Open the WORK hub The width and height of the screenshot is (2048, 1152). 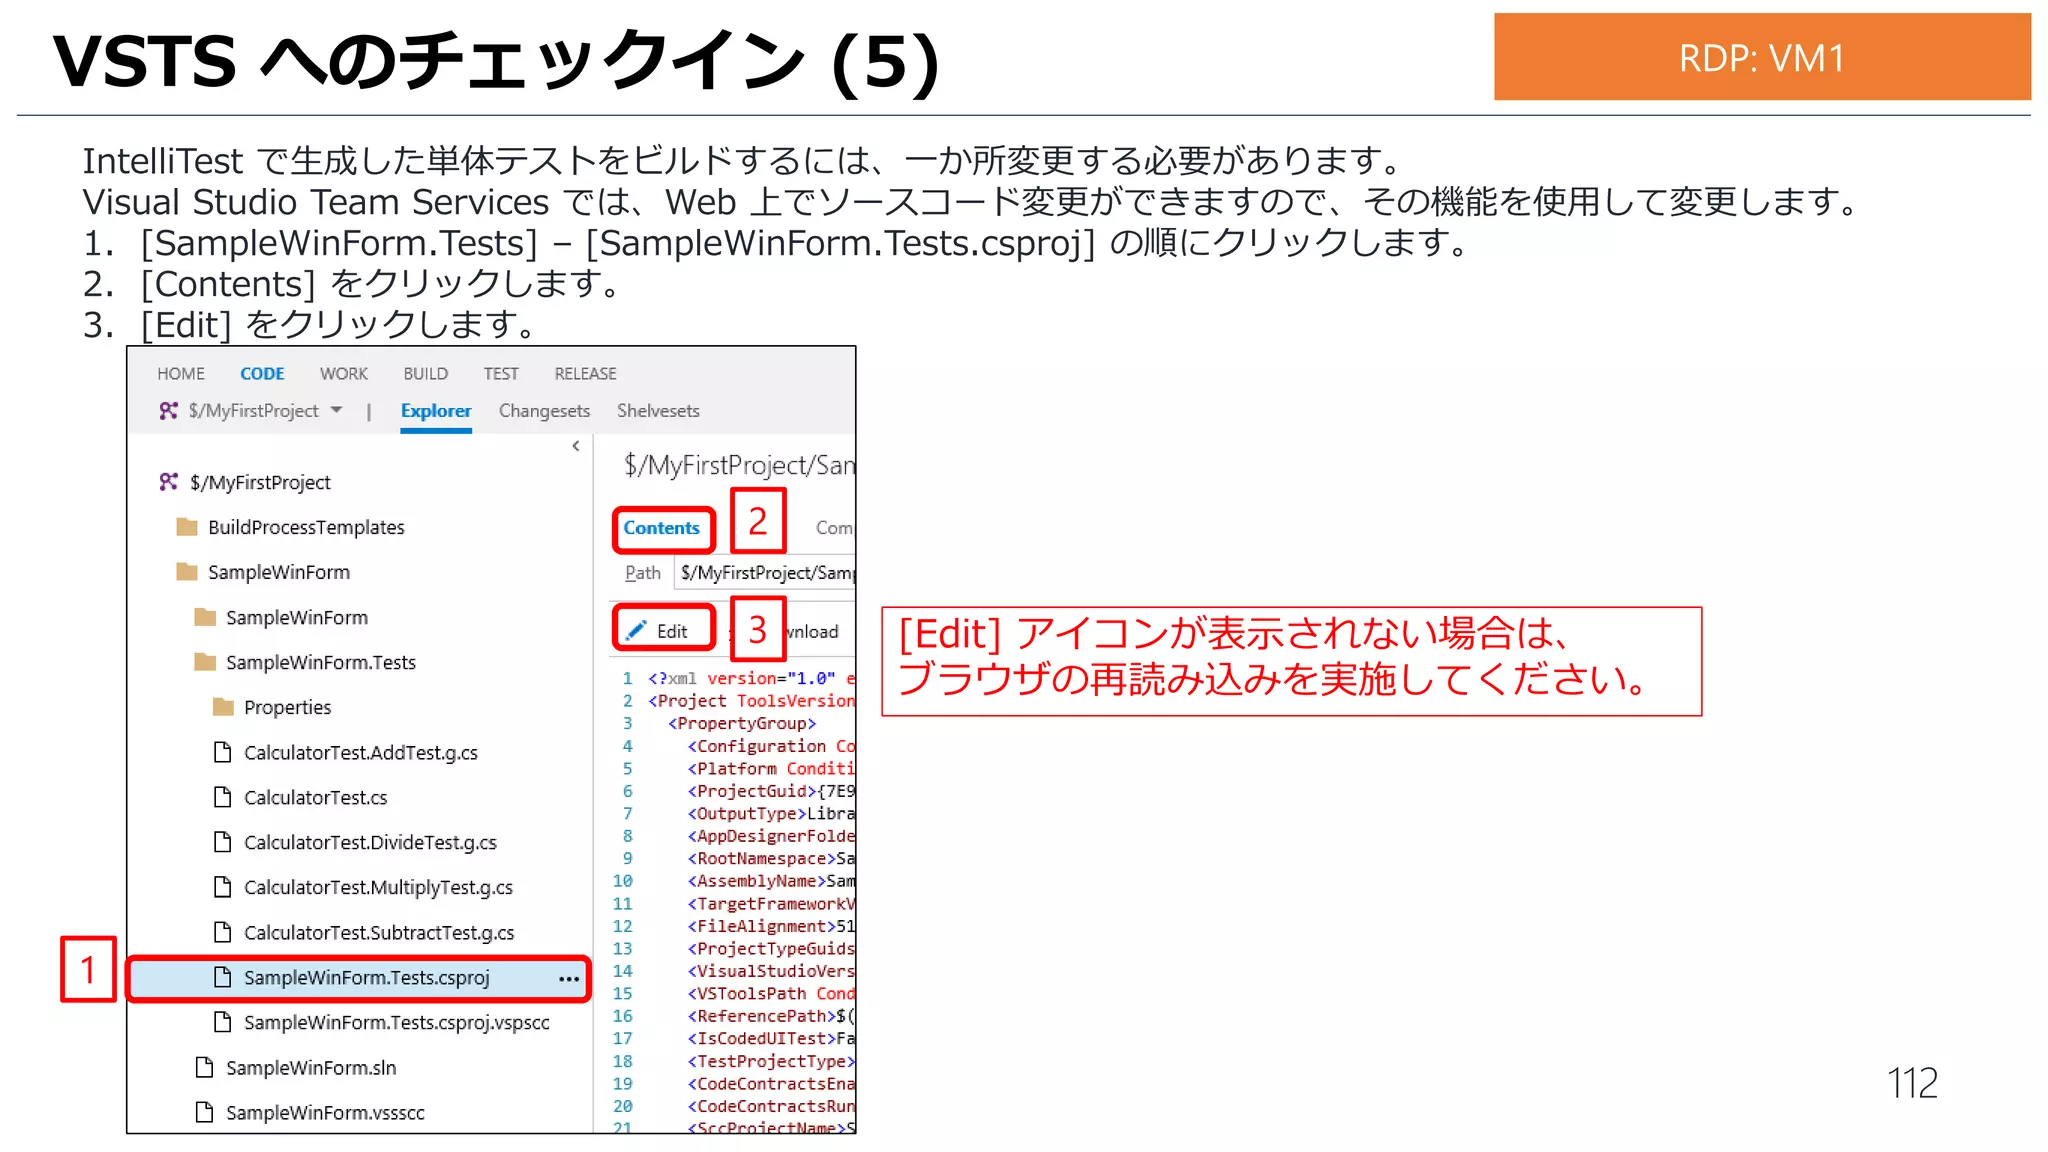pos(344,374)
